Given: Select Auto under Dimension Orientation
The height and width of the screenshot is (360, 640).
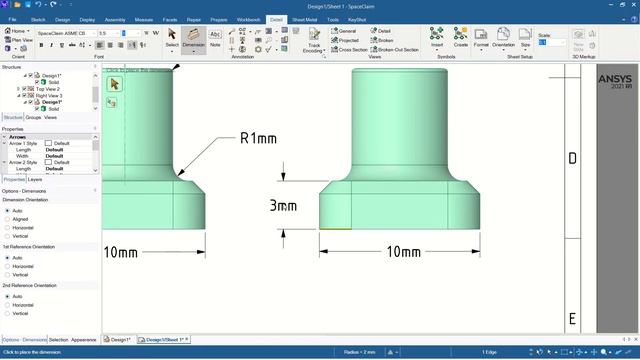Looking at the screenshot, I should click(7, 211).
